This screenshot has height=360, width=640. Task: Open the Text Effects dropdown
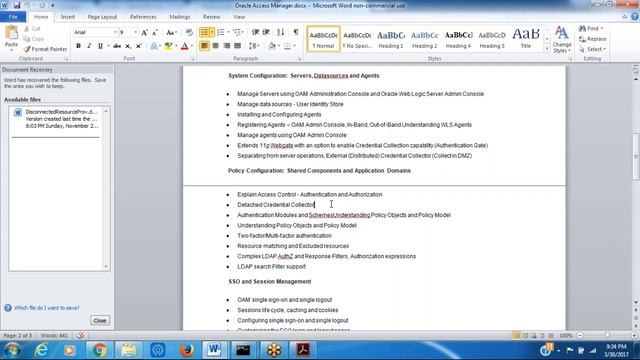[155, 46]
